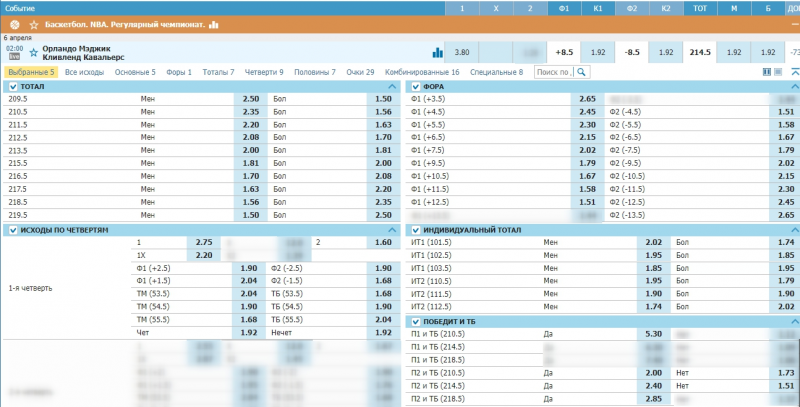Pick odds 3.80 for Orlando win
This screenshot has width=800, height=407.
pyautogui.click(x=461, y=52)
